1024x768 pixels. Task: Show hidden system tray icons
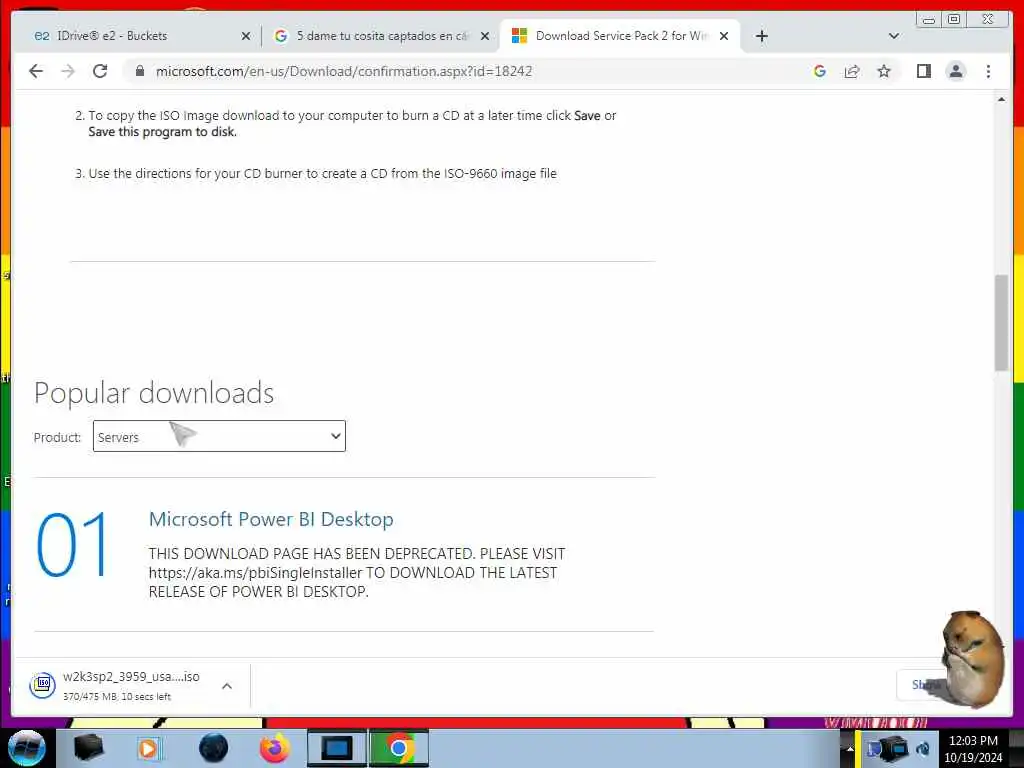(850, 748)
